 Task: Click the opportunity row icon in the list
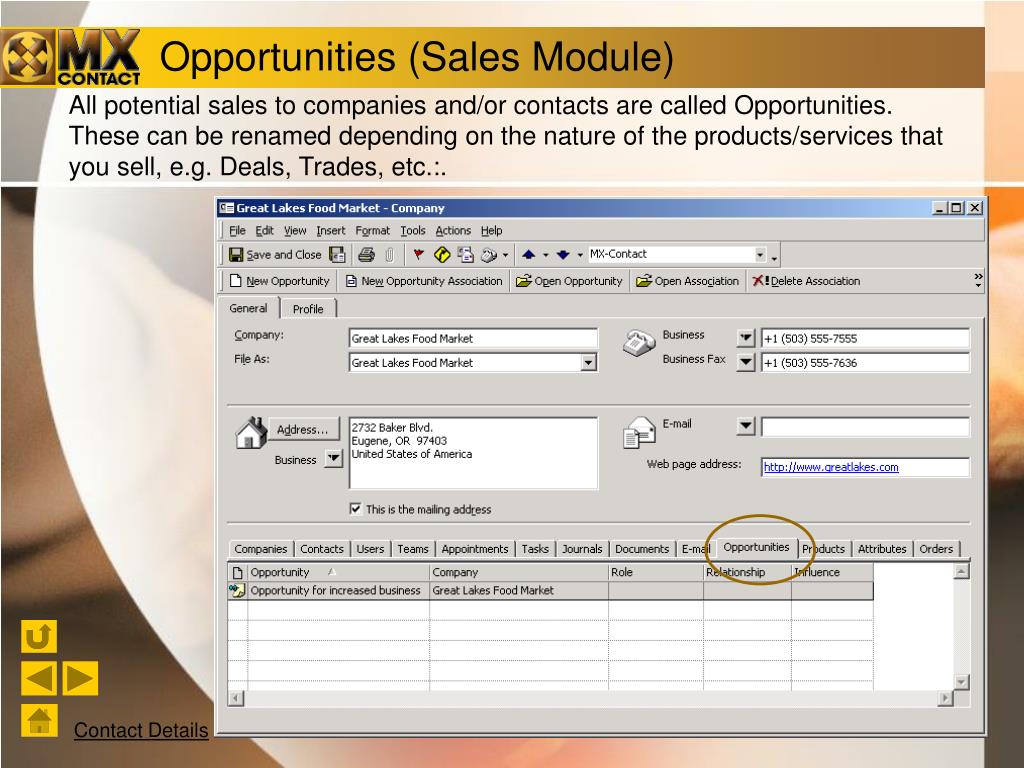click(x=236, y=590)
